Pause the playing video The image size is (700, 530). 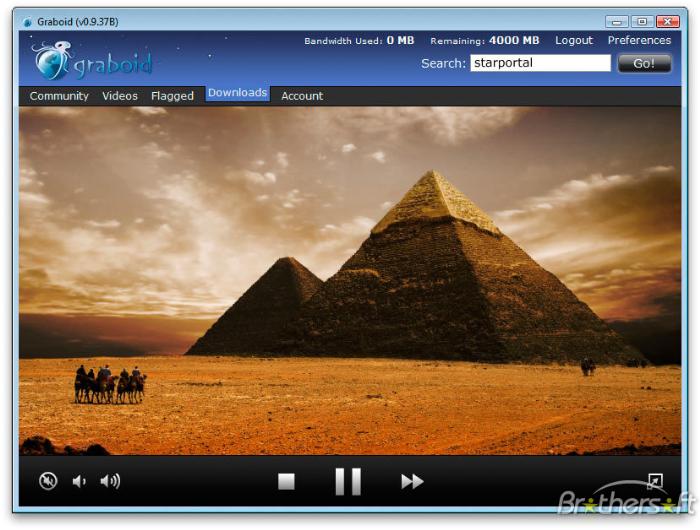click(347, 481)
